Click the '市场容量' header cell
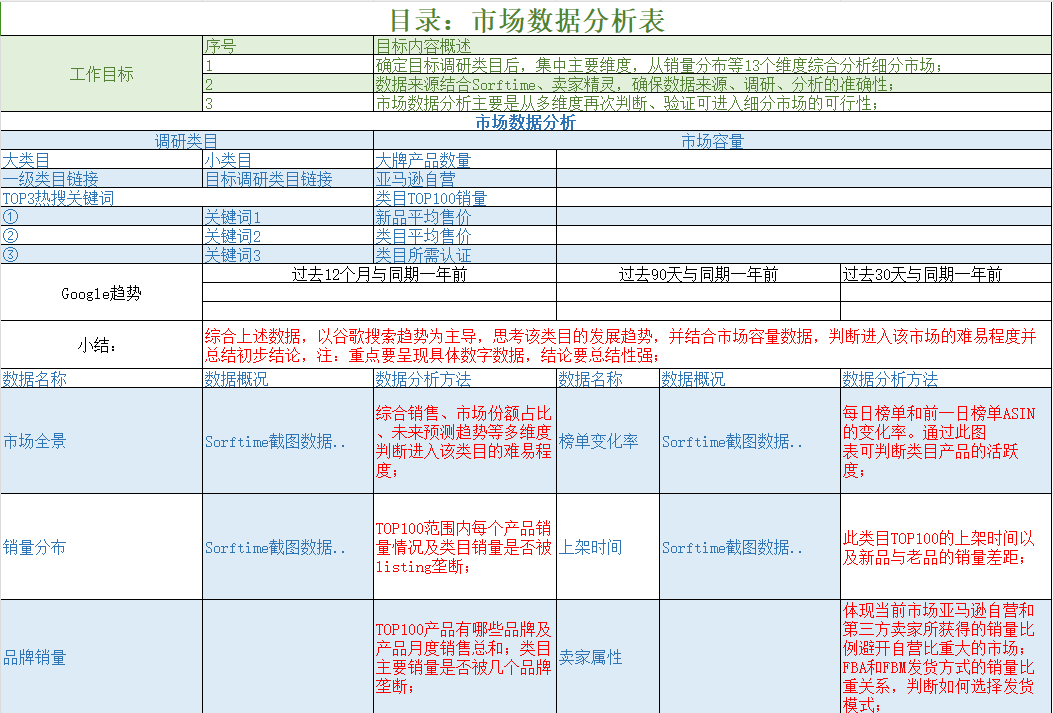Image resolution: width=1053 pixels, height=713 pixels. click(713, 141)
